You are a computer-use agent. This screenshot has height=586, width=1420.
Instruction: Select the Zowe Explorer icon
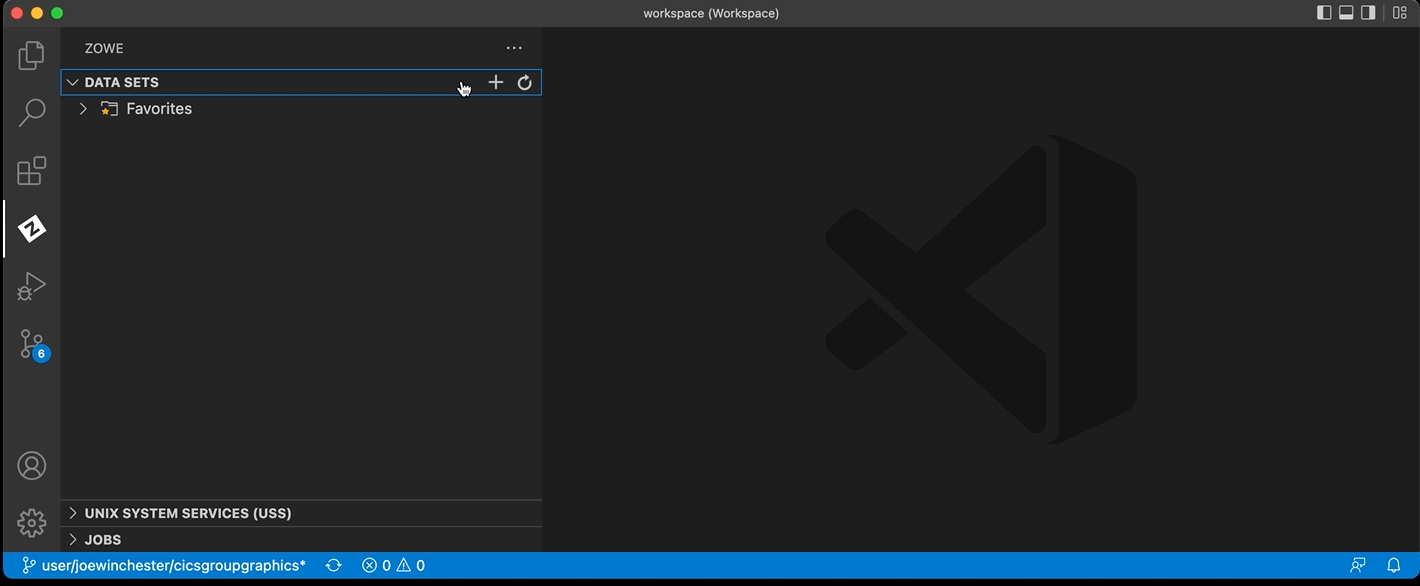tap(31, 228)
